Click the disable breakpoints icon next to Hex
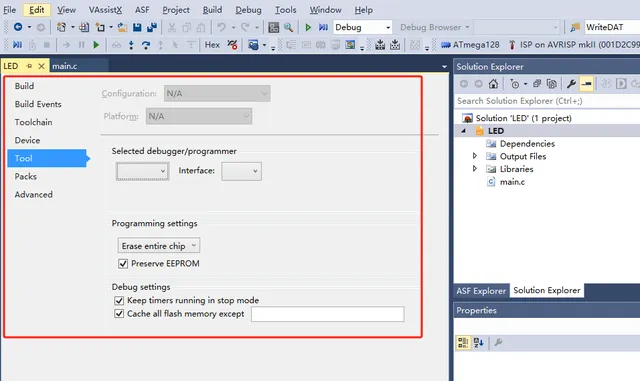The width and height of the screenshot is (640, 381). tap(232, 45)
